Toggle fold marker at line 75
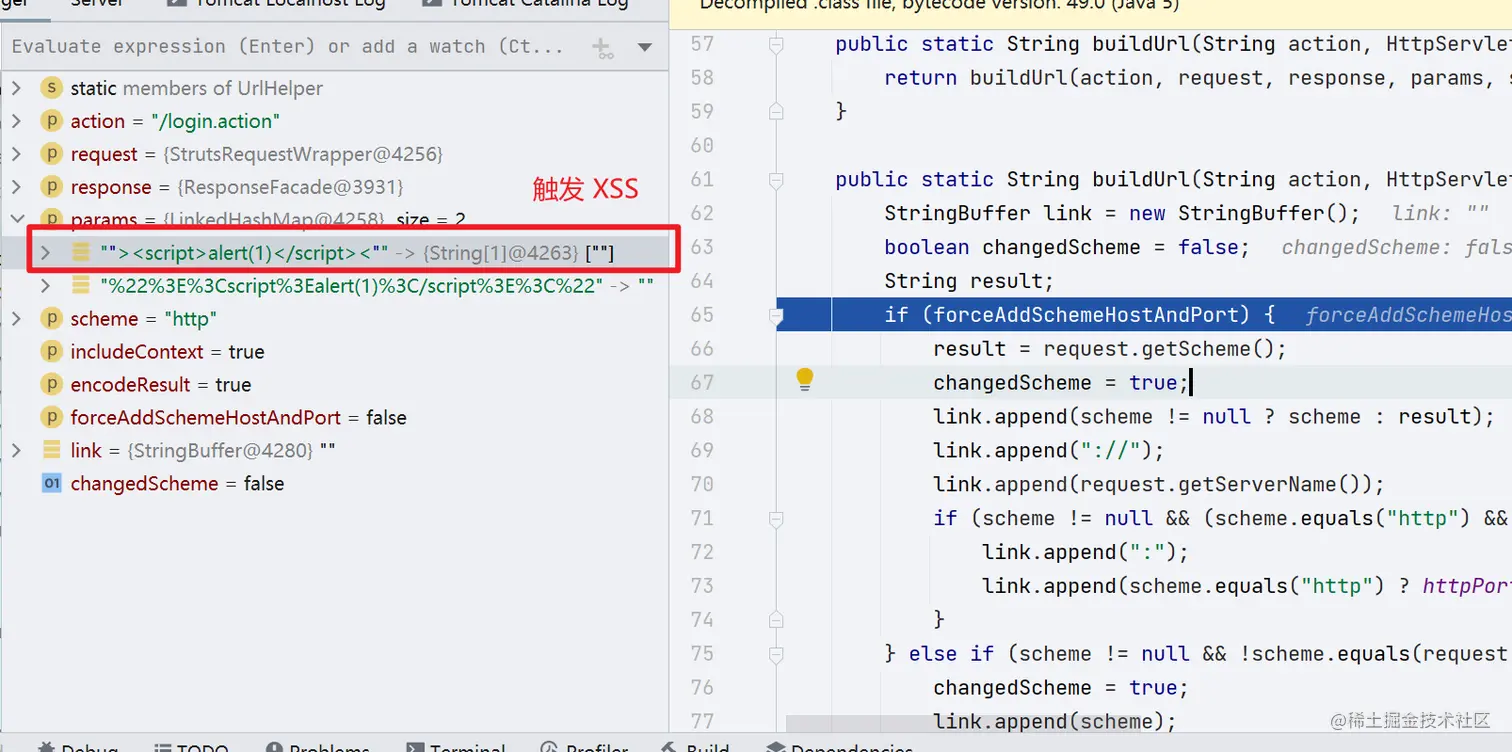1512x752 pixels. click(x=776, y=653)
